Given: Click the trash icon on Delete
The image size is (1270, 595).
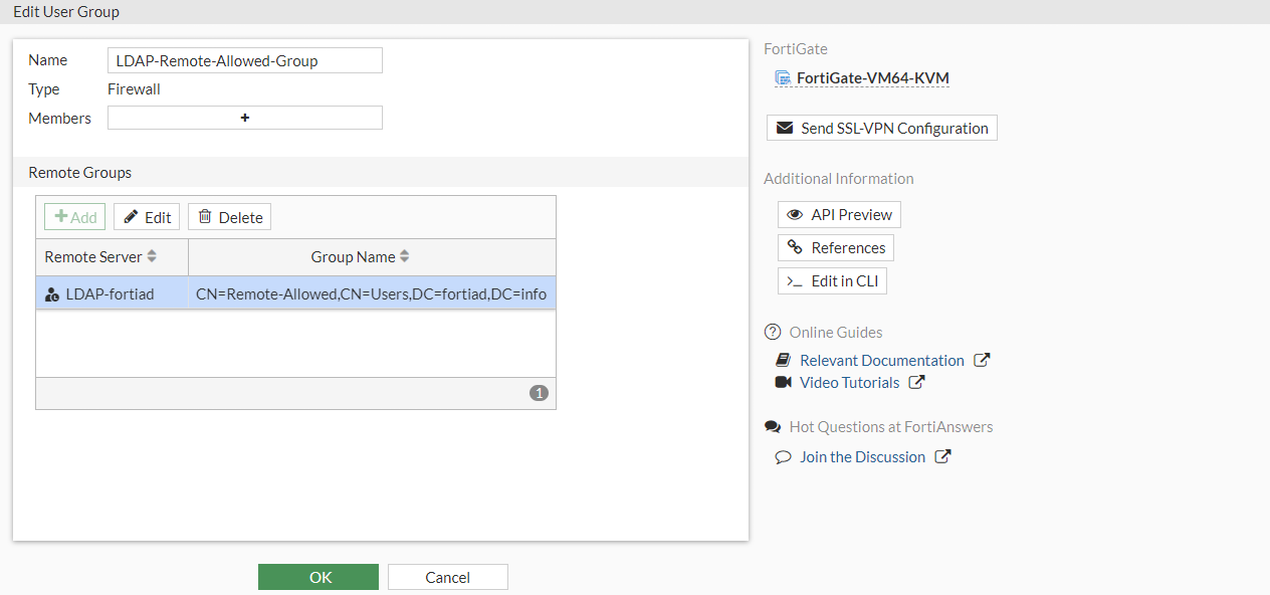Looking at the screenshot, I should click(x=205, y=217).
